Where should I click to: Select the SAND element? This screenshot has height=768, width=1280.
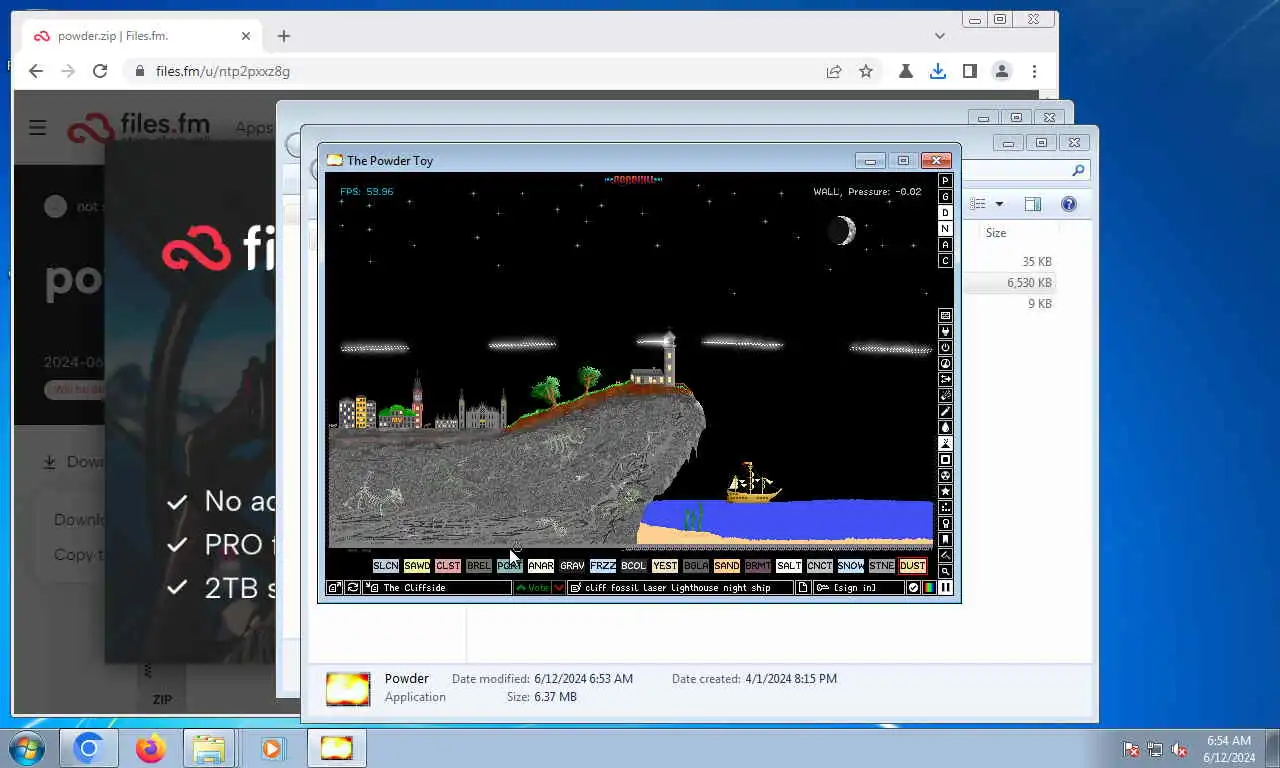(x=727, y=566)
